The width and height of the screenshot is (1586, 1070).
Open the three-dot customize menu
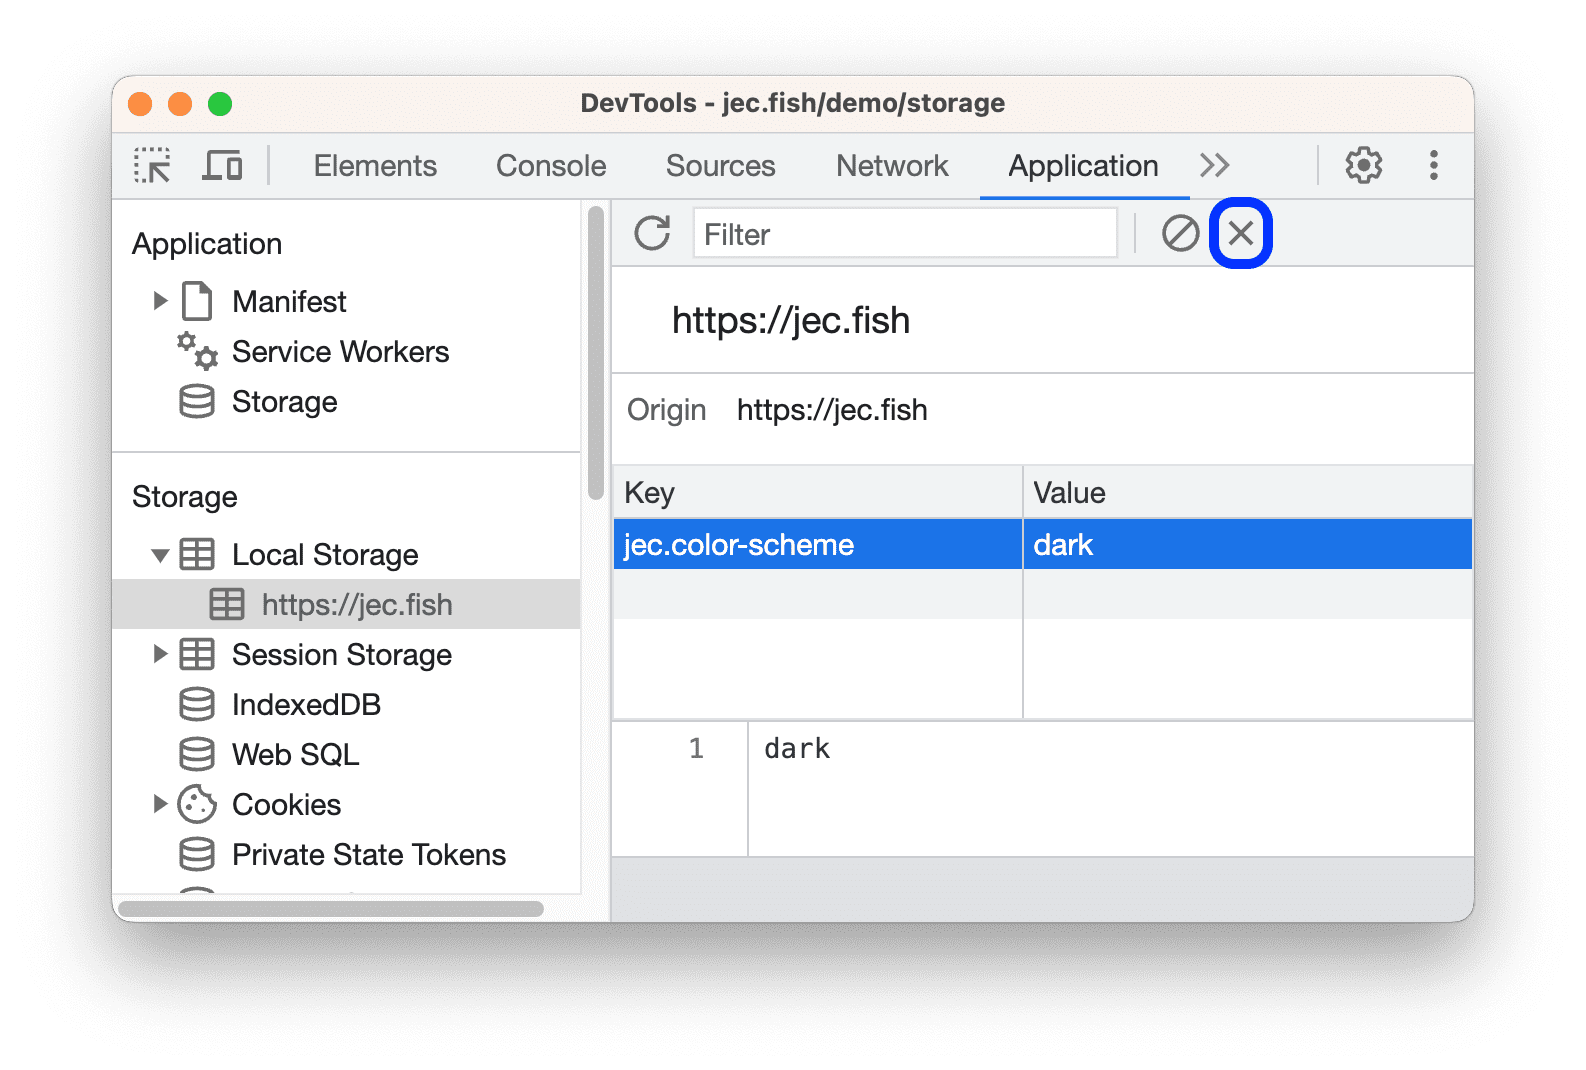(1433, 166)
